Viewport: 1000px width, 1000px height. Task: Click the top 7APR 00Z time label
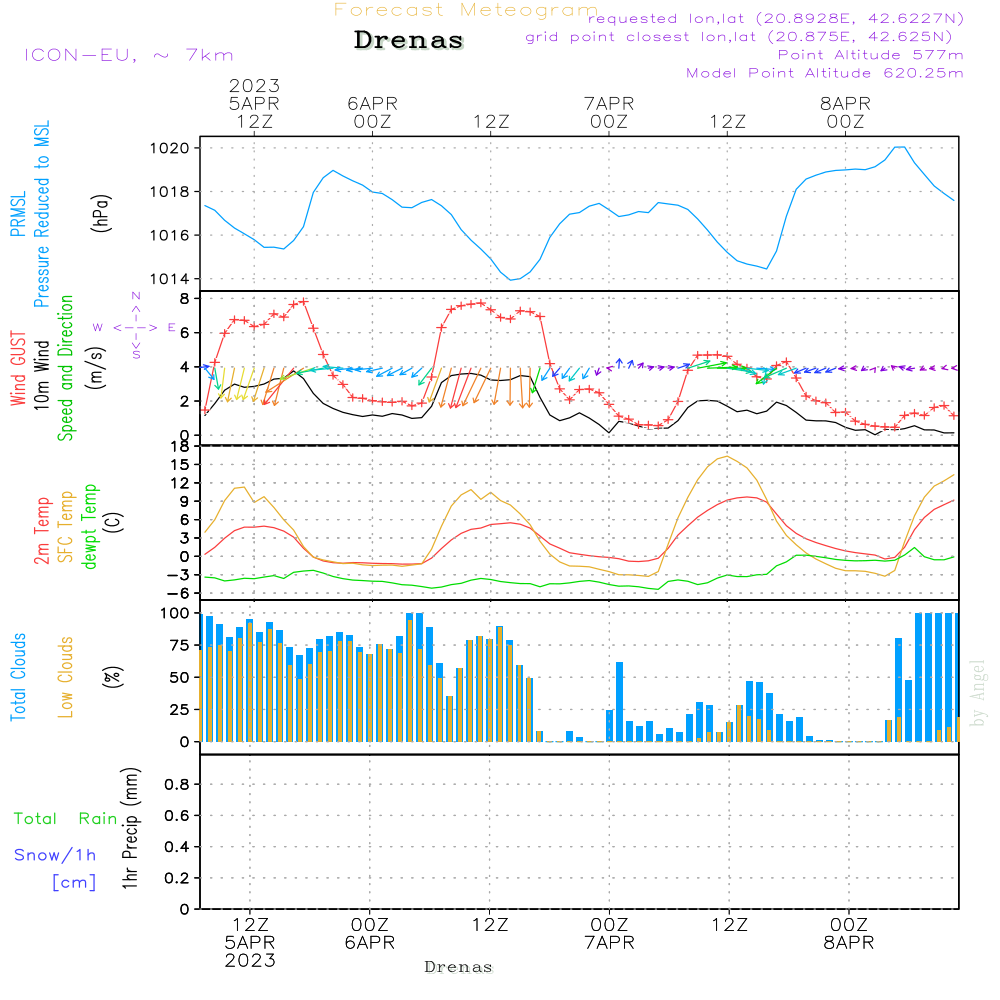[609, 112]
